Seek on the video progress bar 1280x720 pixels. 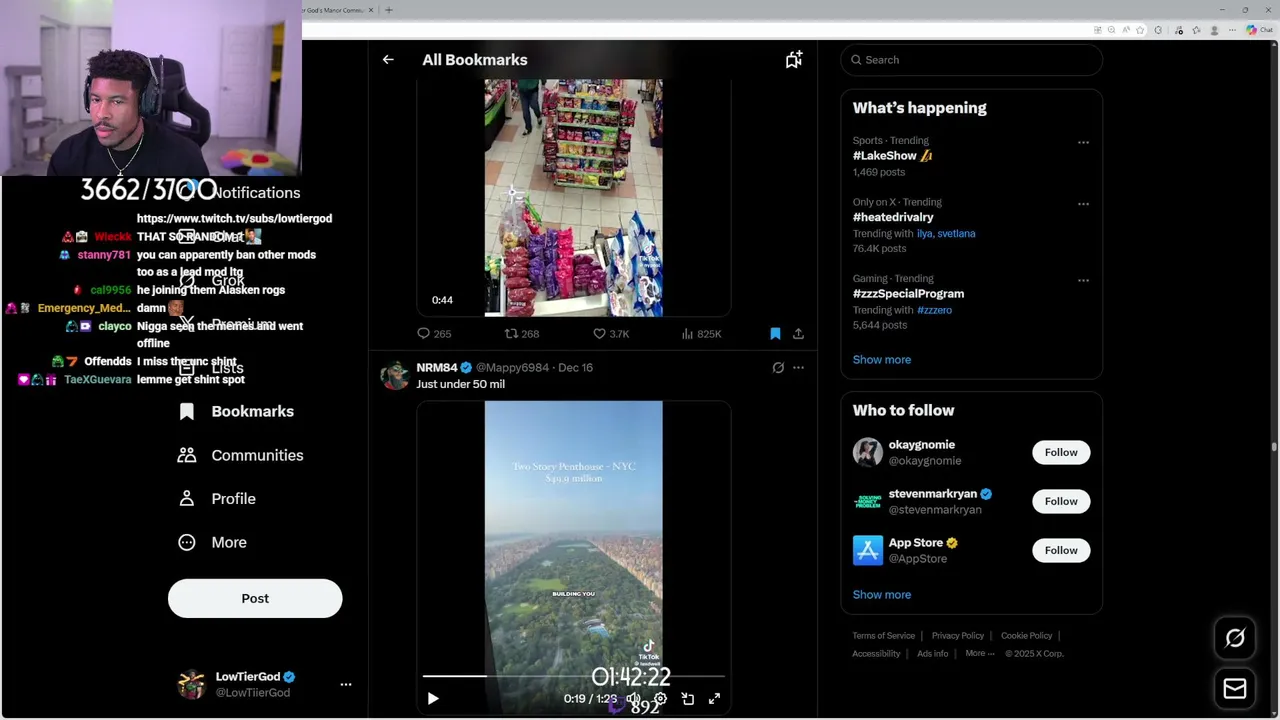pyautogui.click(x=573, y=677)
